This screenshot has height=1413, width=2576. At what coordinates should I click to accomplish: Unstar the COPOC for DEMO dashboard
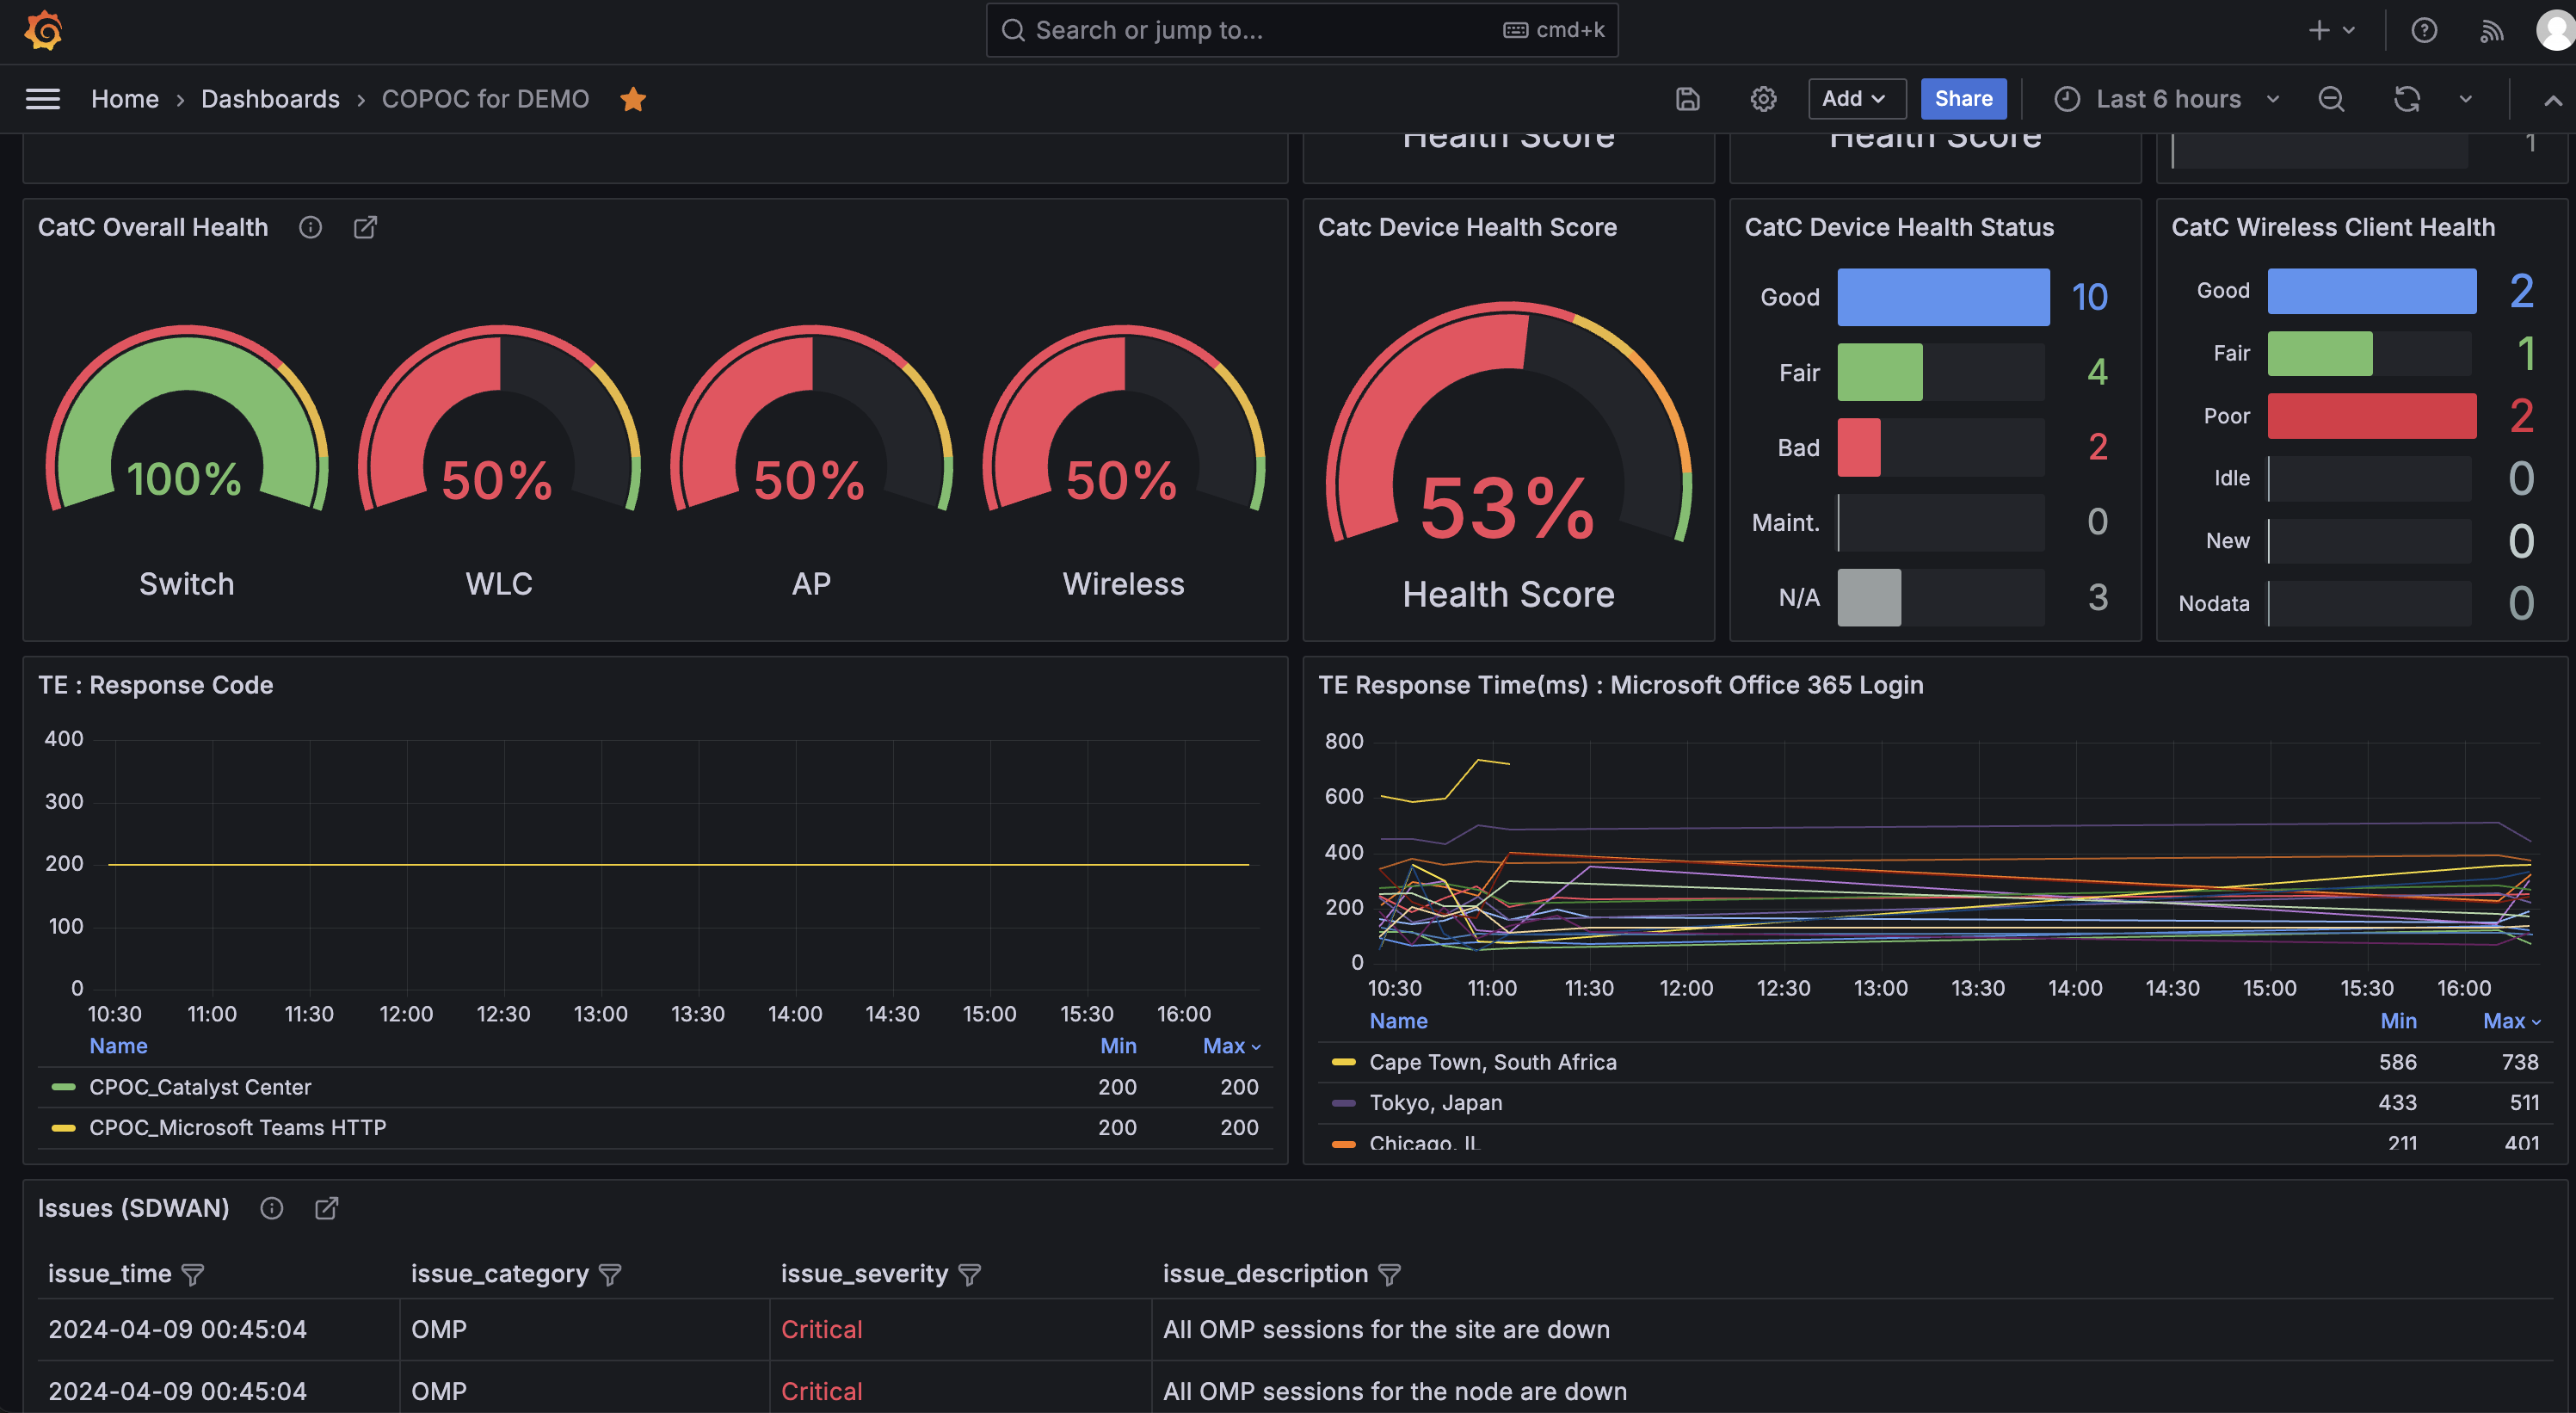pyautogui.click(x=633, y=99)
